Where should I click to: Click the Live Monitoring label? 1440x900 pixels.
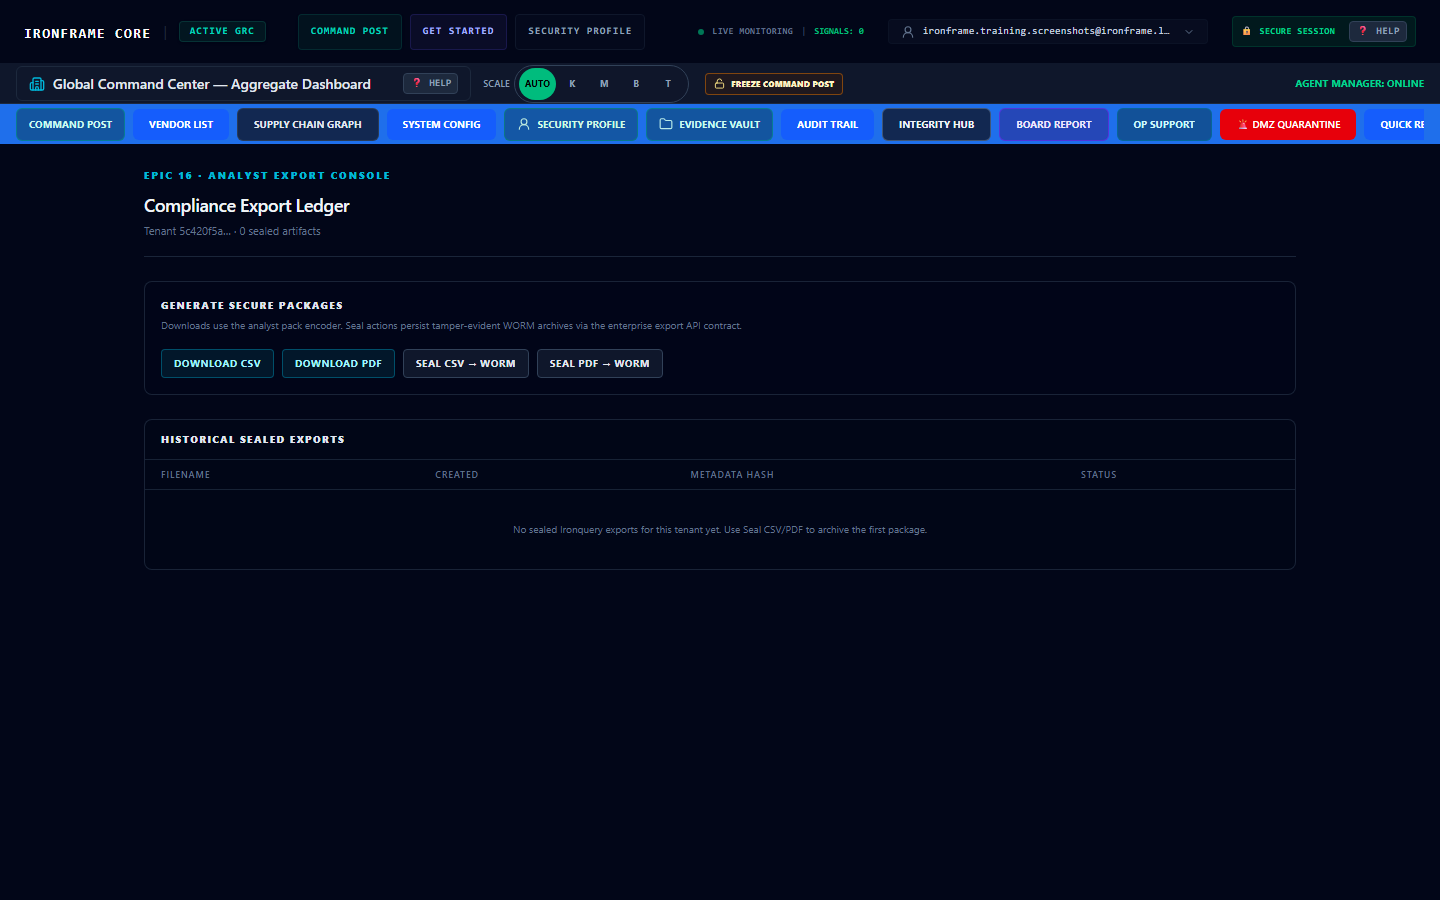(752, 32)
